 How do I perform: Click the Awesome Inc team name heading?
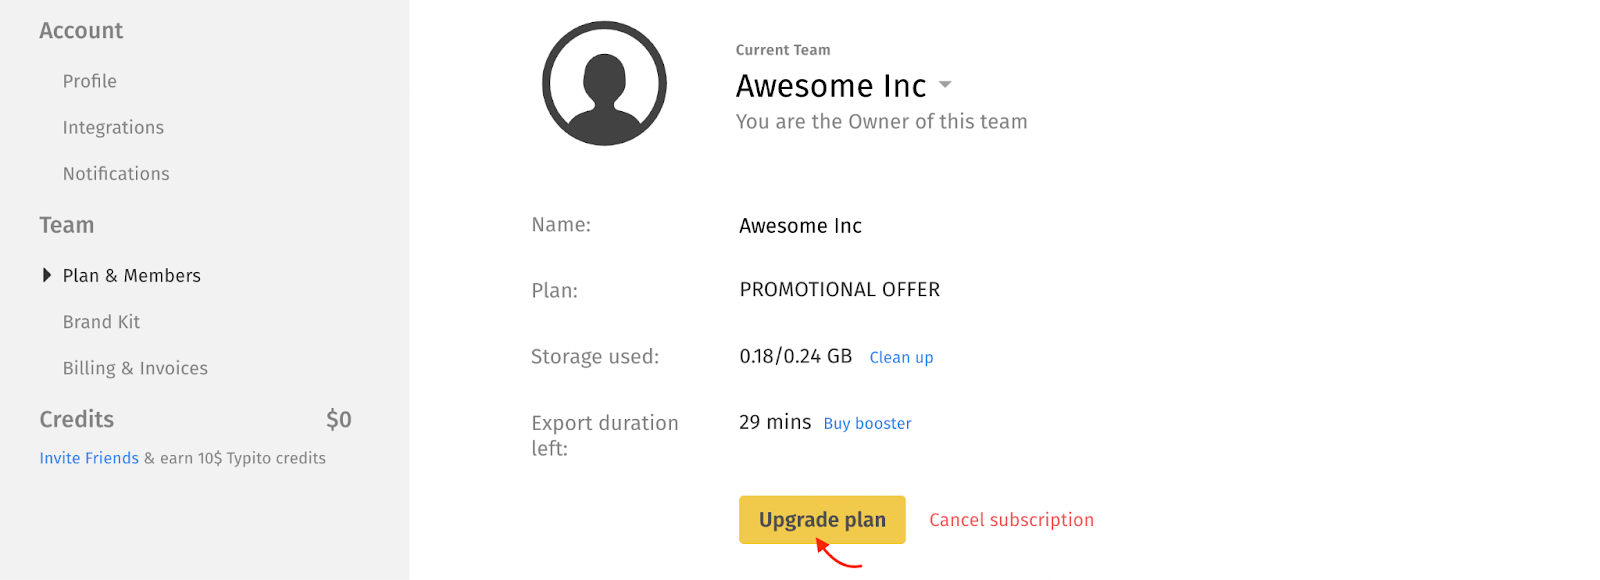click(831, 86)
